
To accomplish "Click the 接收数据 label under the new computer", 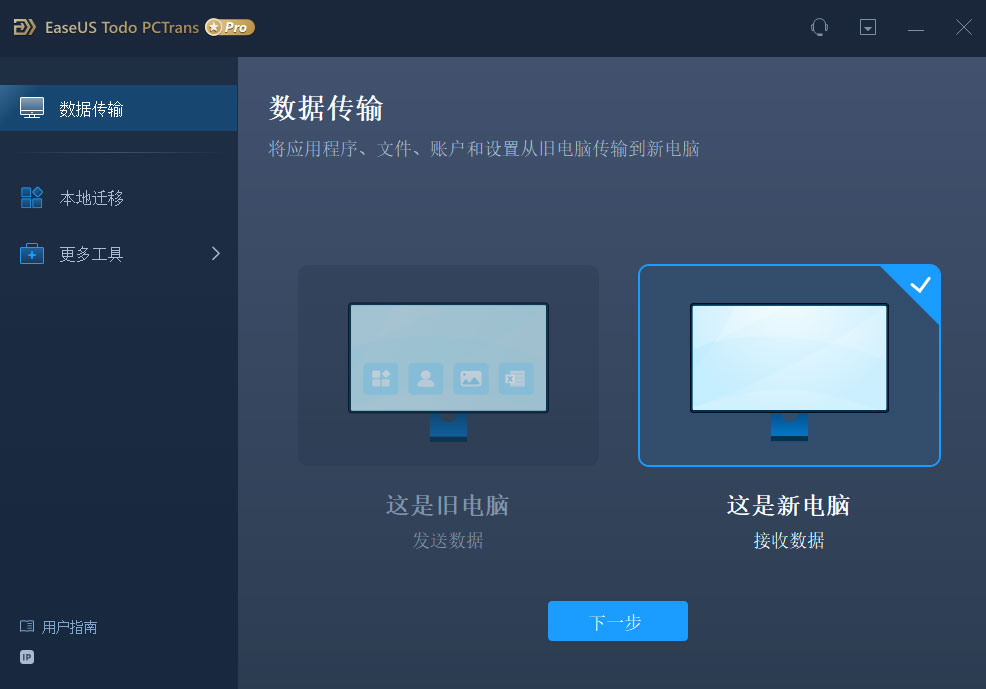I will [x=788, y=540].
